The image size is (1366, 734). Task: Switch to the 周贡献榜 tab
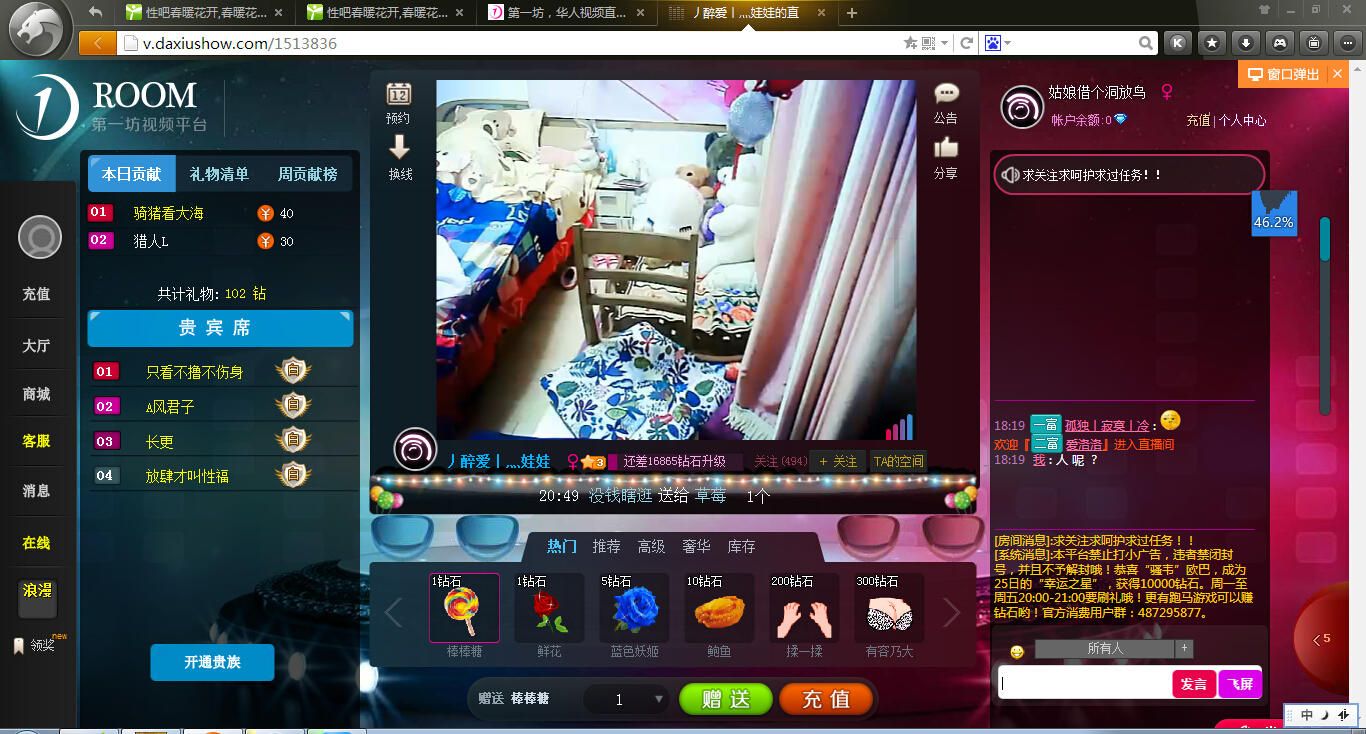pos(308,174)
